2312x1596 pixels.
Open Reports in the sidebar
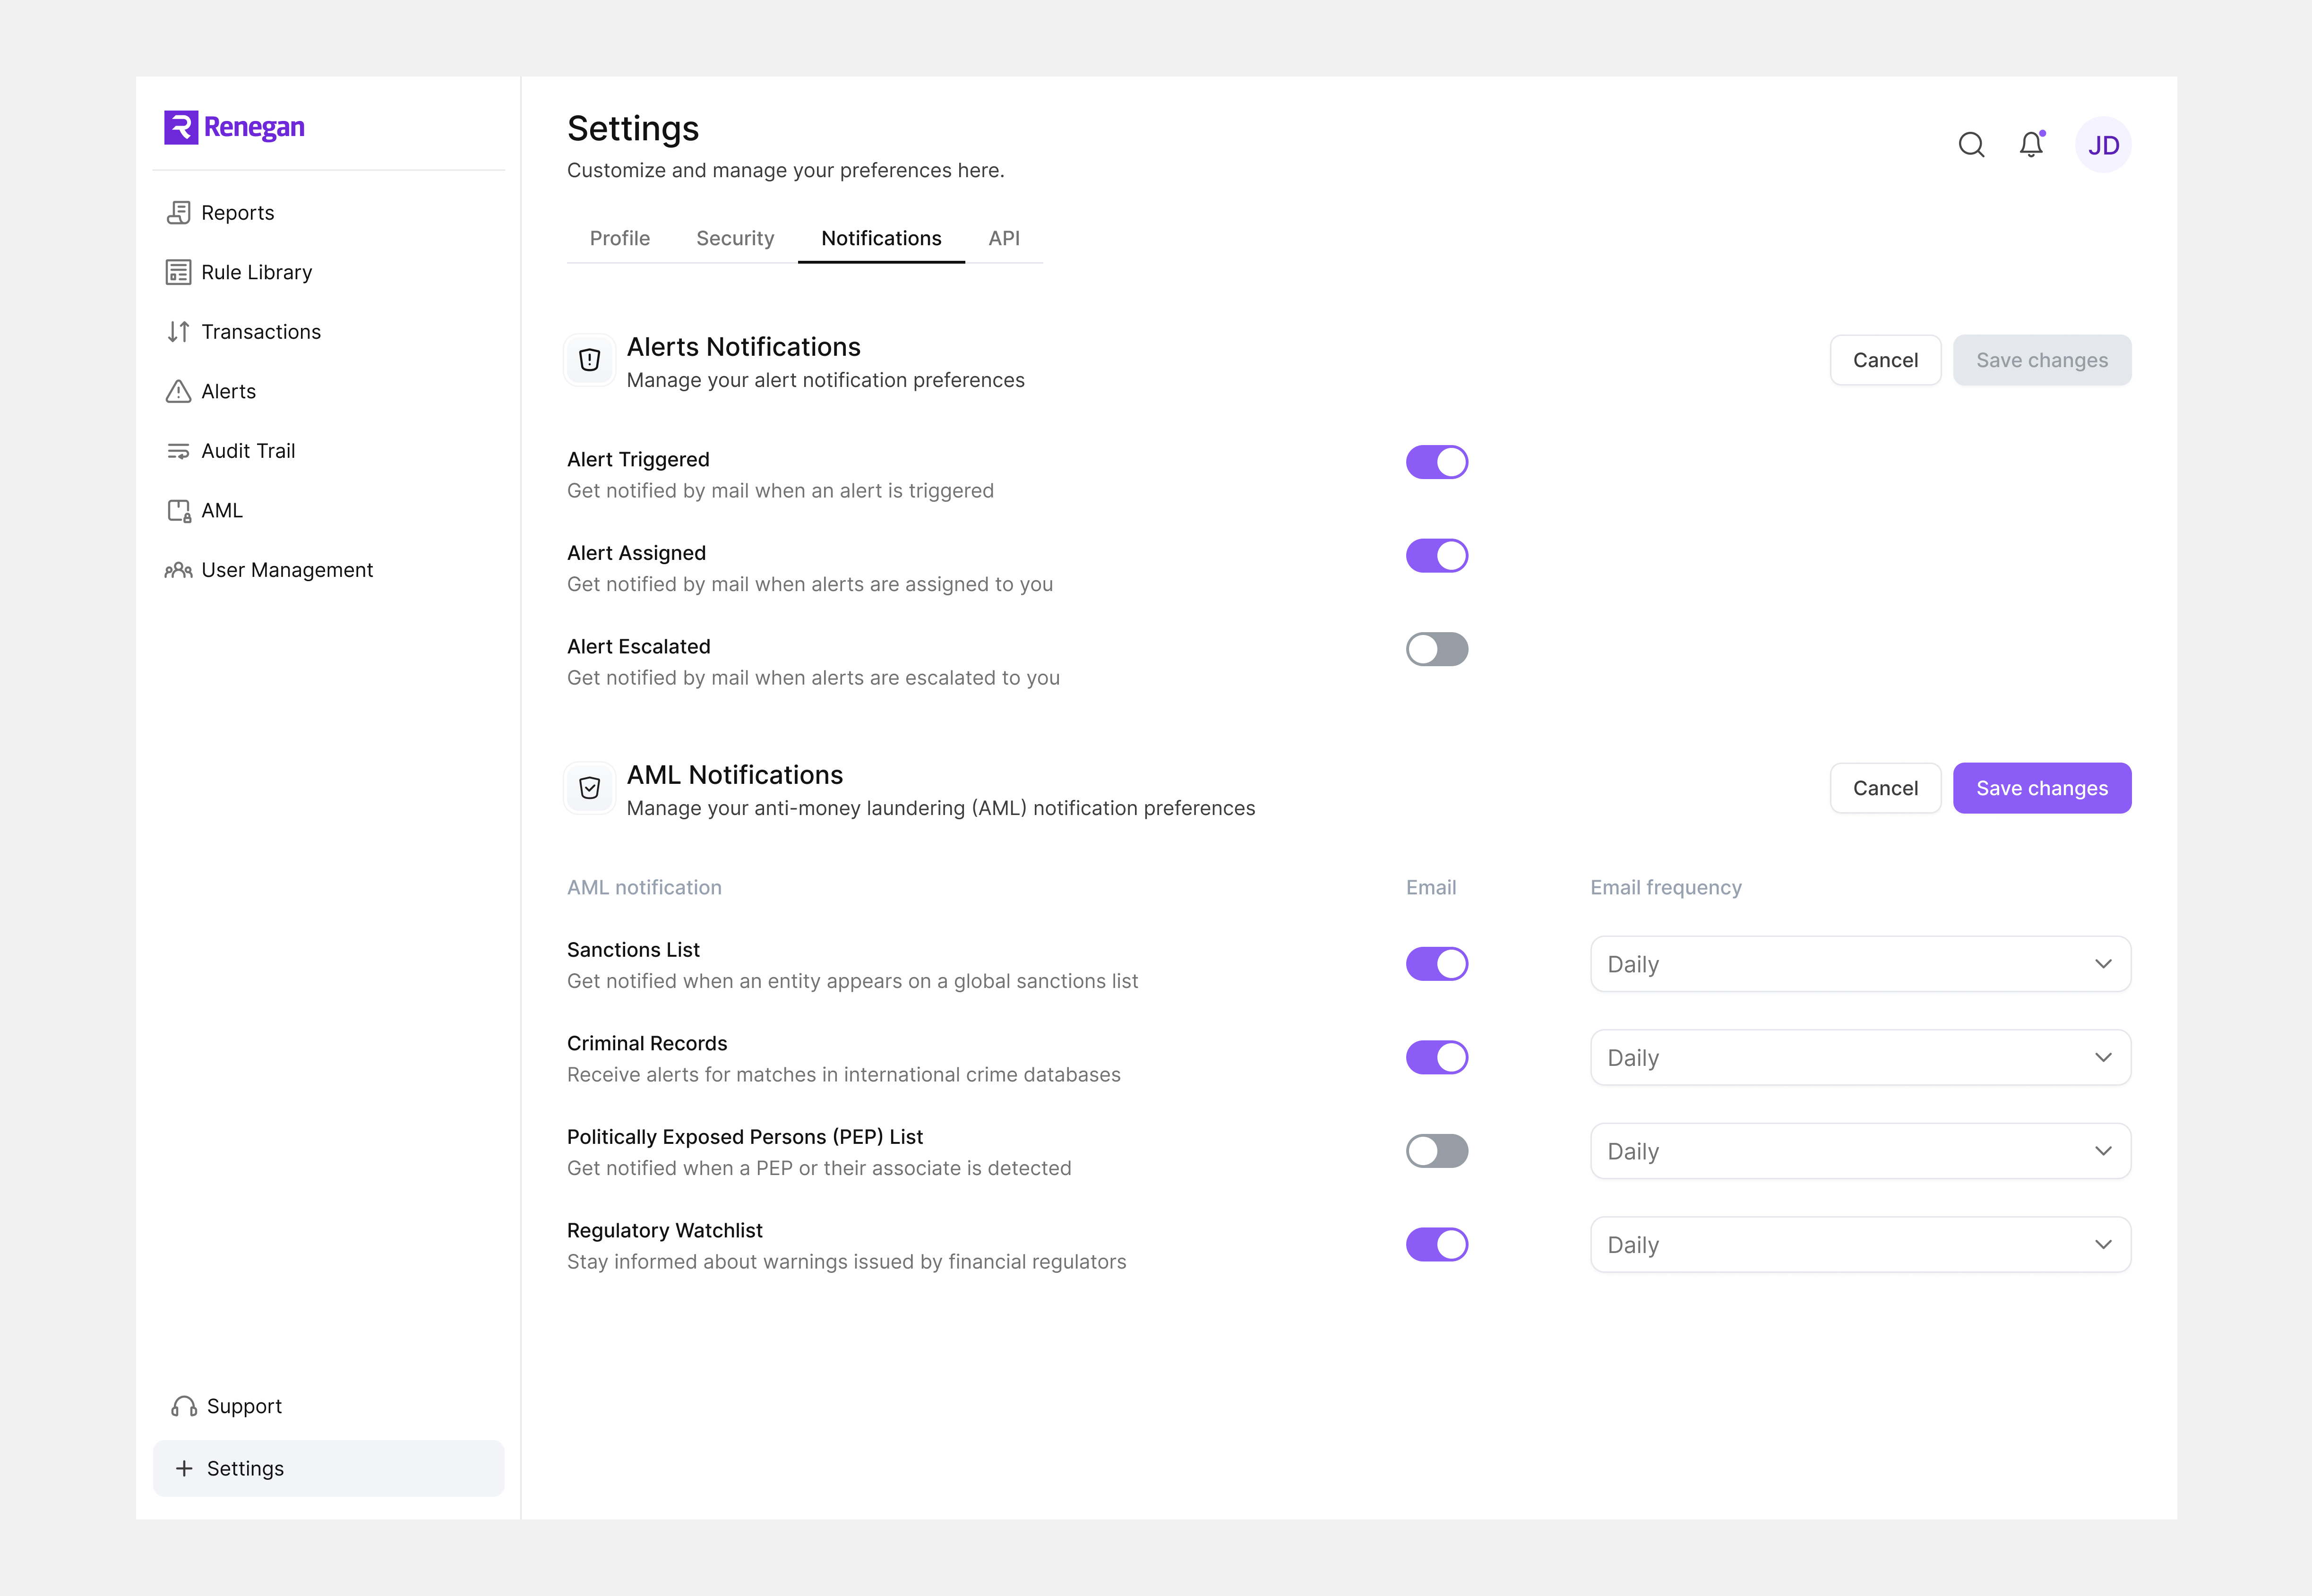click(329, 213)
